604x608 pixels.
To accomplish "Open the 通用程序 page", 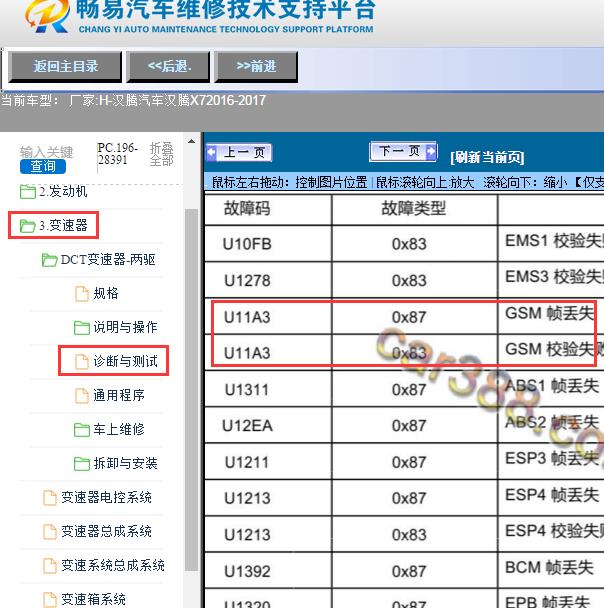I will pyautogui.click(x=119, y=396).
